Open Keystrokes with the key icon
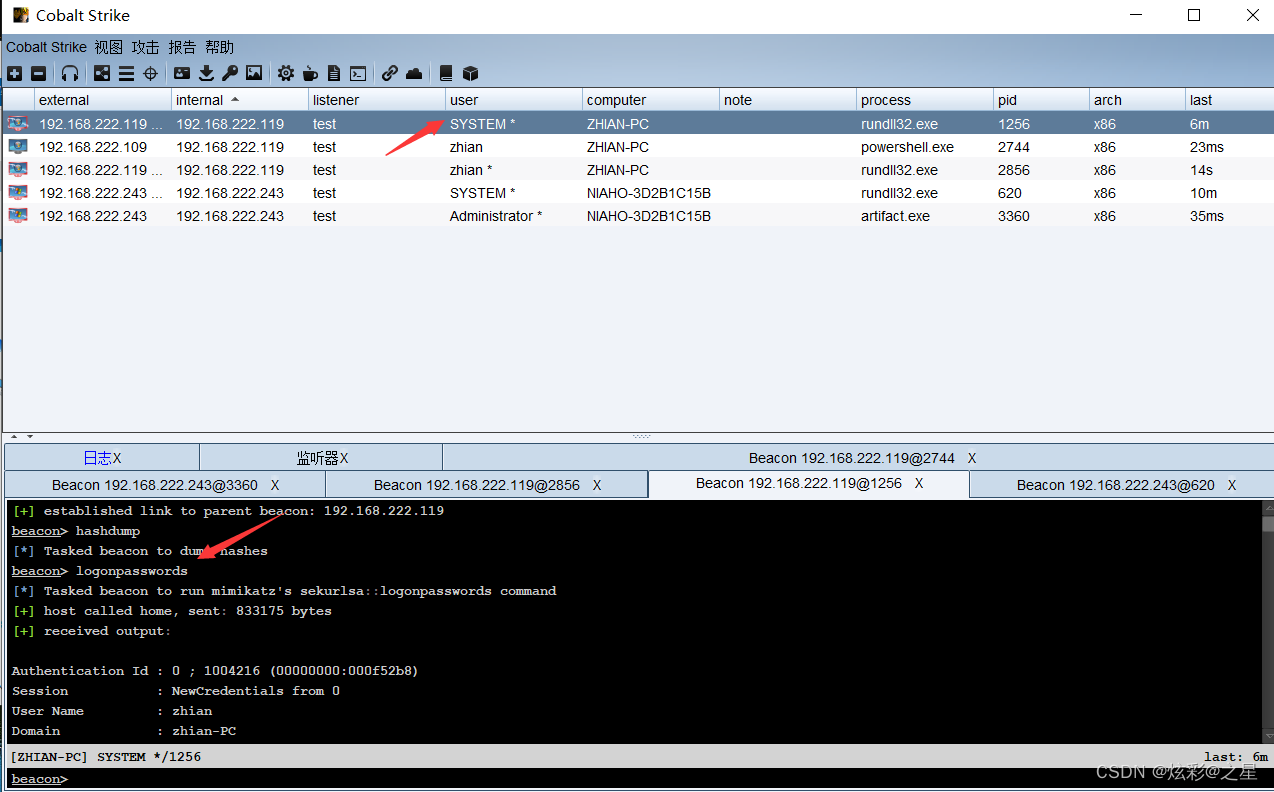1274x792 pixels. click(230, 73)
